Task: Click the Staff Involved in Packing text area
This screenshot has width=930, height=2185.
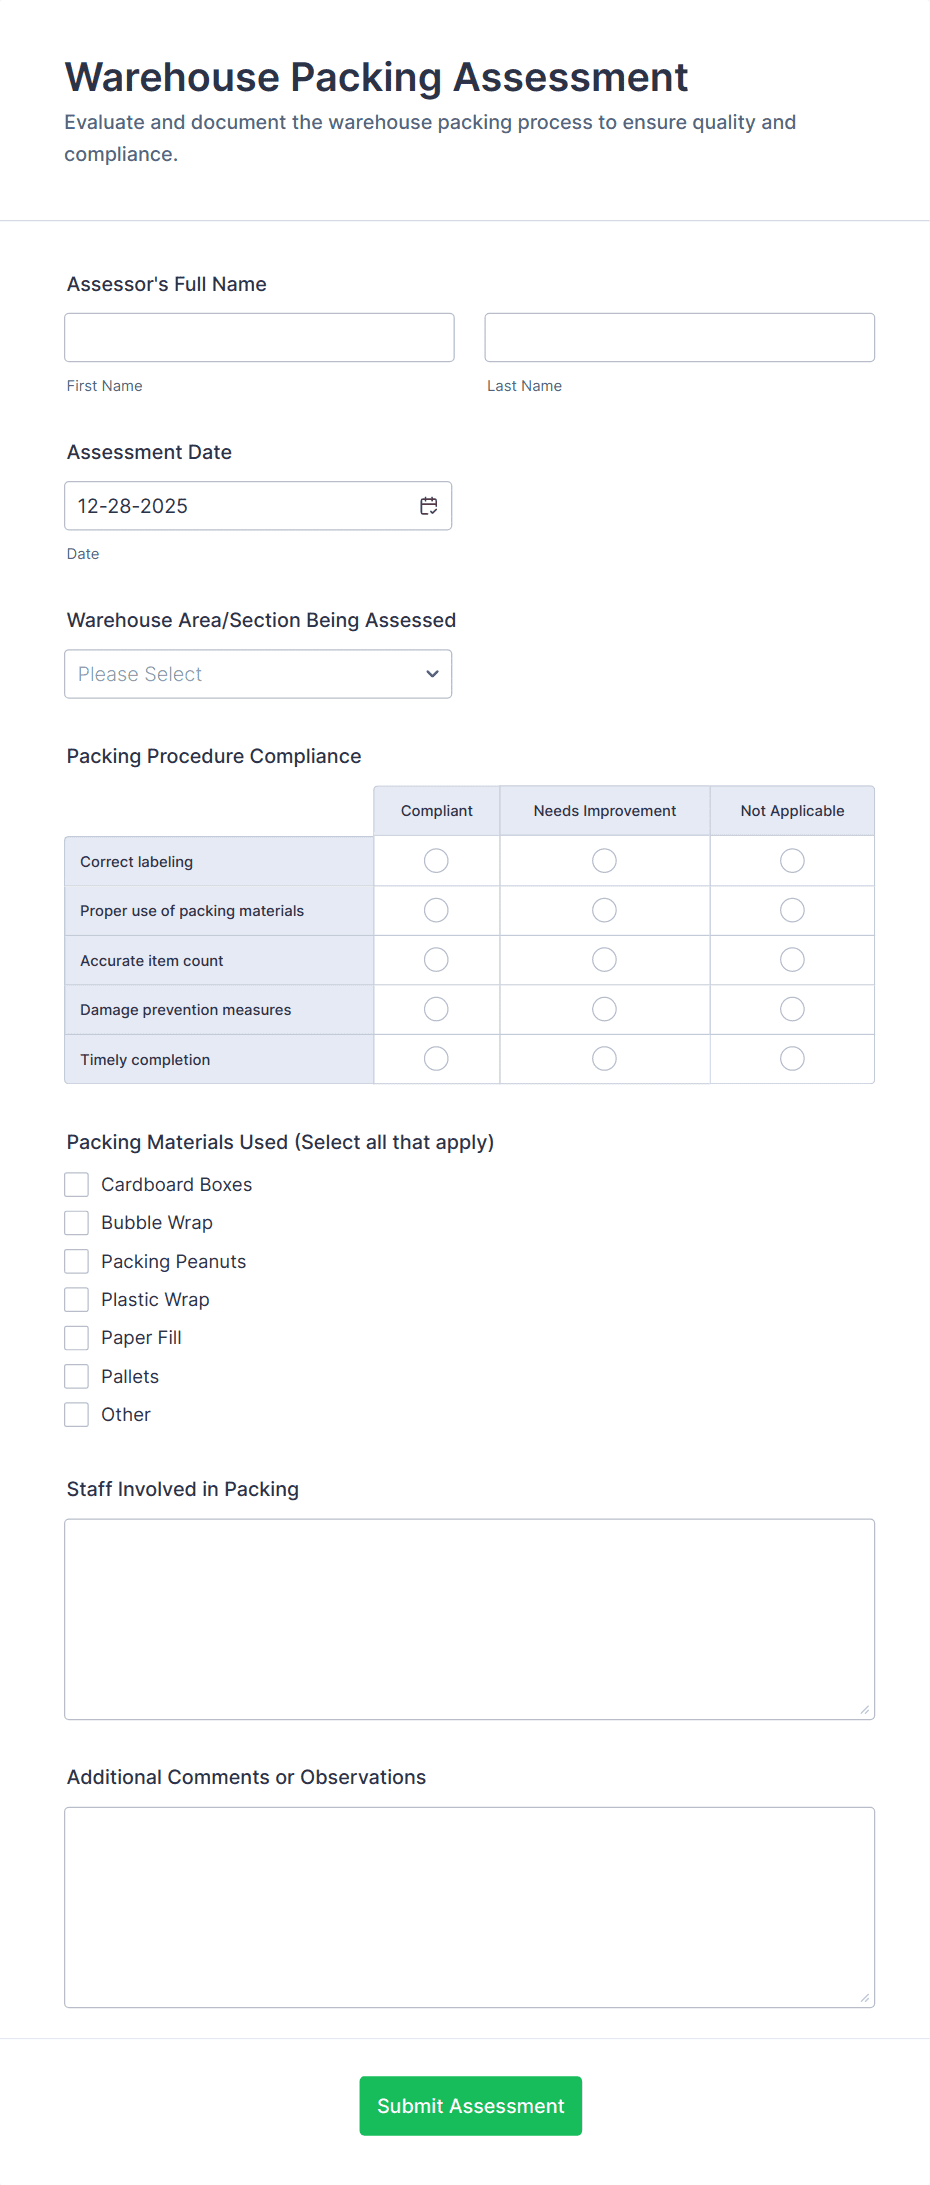Action: (x=469, y=1618)
